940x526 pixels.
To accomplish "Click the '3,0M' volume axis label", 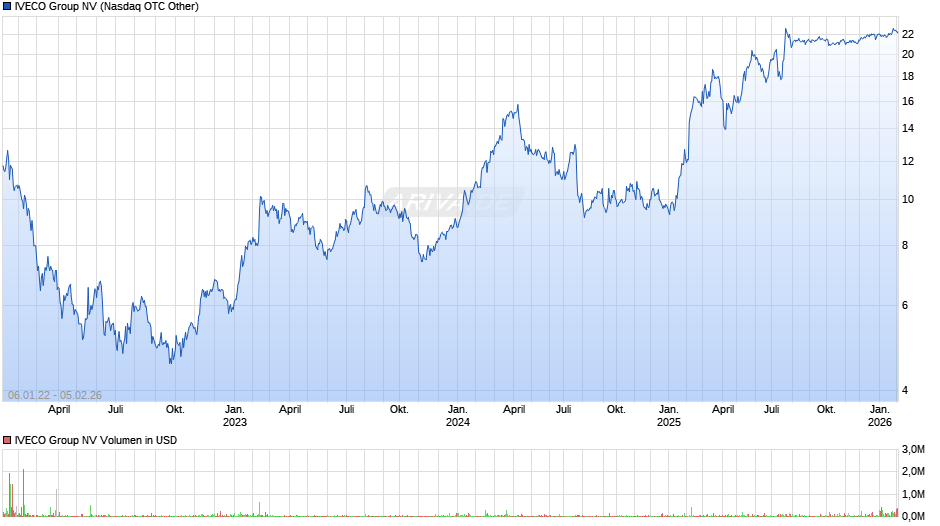I will pos(913,449).
